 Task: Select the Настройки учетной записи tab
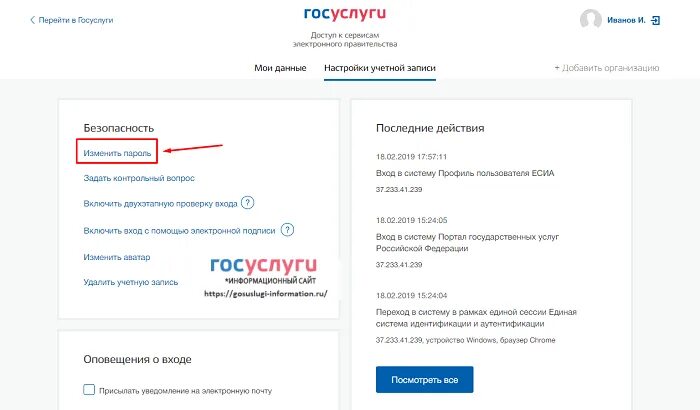click(380, 68)
